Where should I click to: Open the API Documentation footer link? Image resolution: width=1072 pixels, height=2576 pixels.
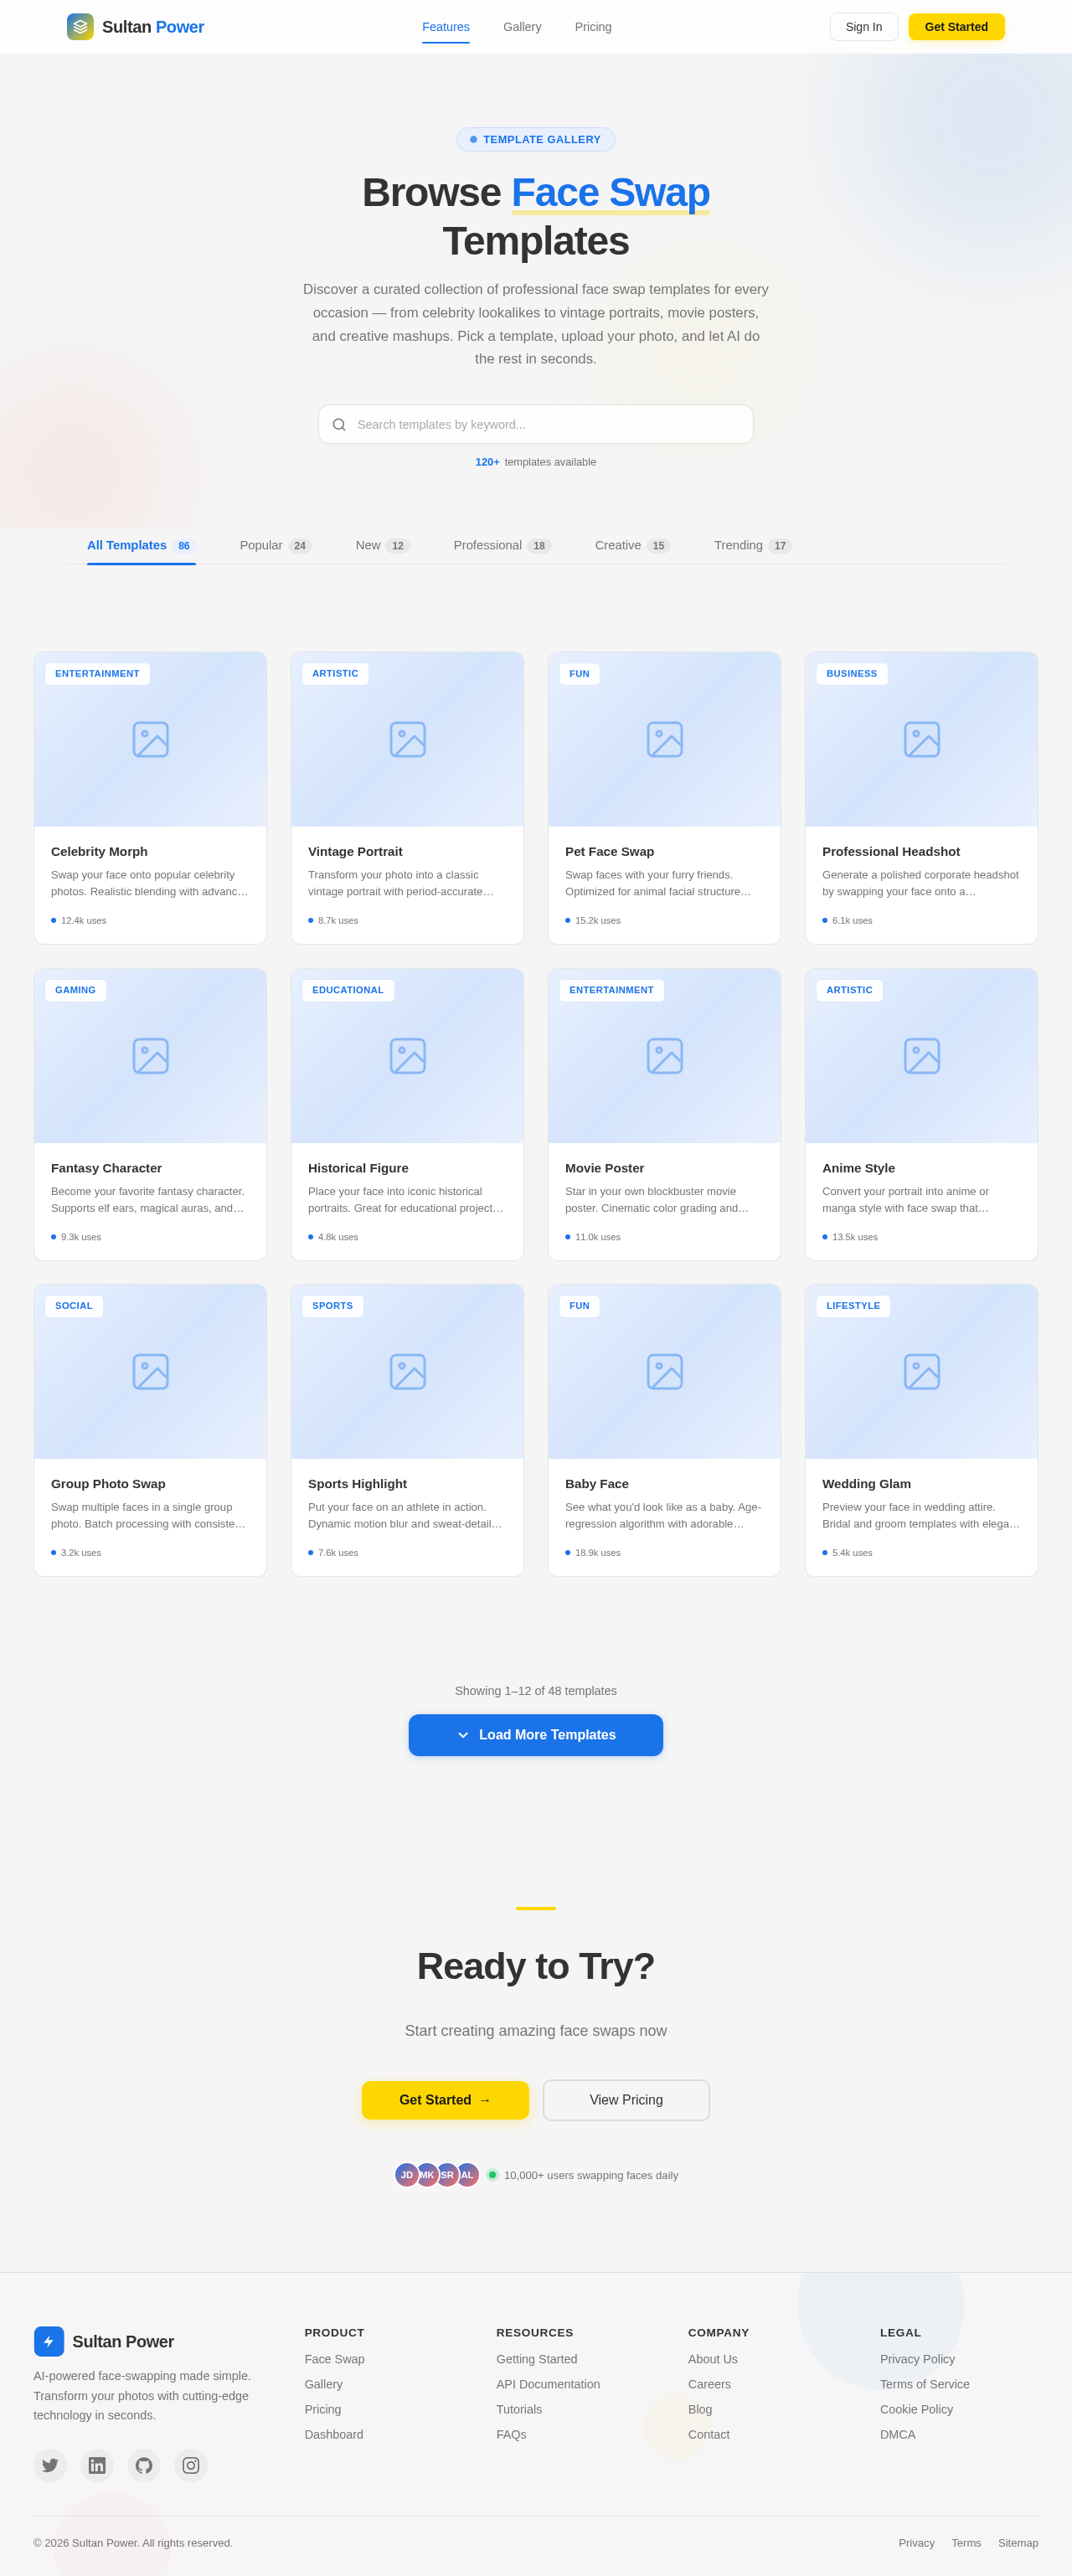point(548,2384)
